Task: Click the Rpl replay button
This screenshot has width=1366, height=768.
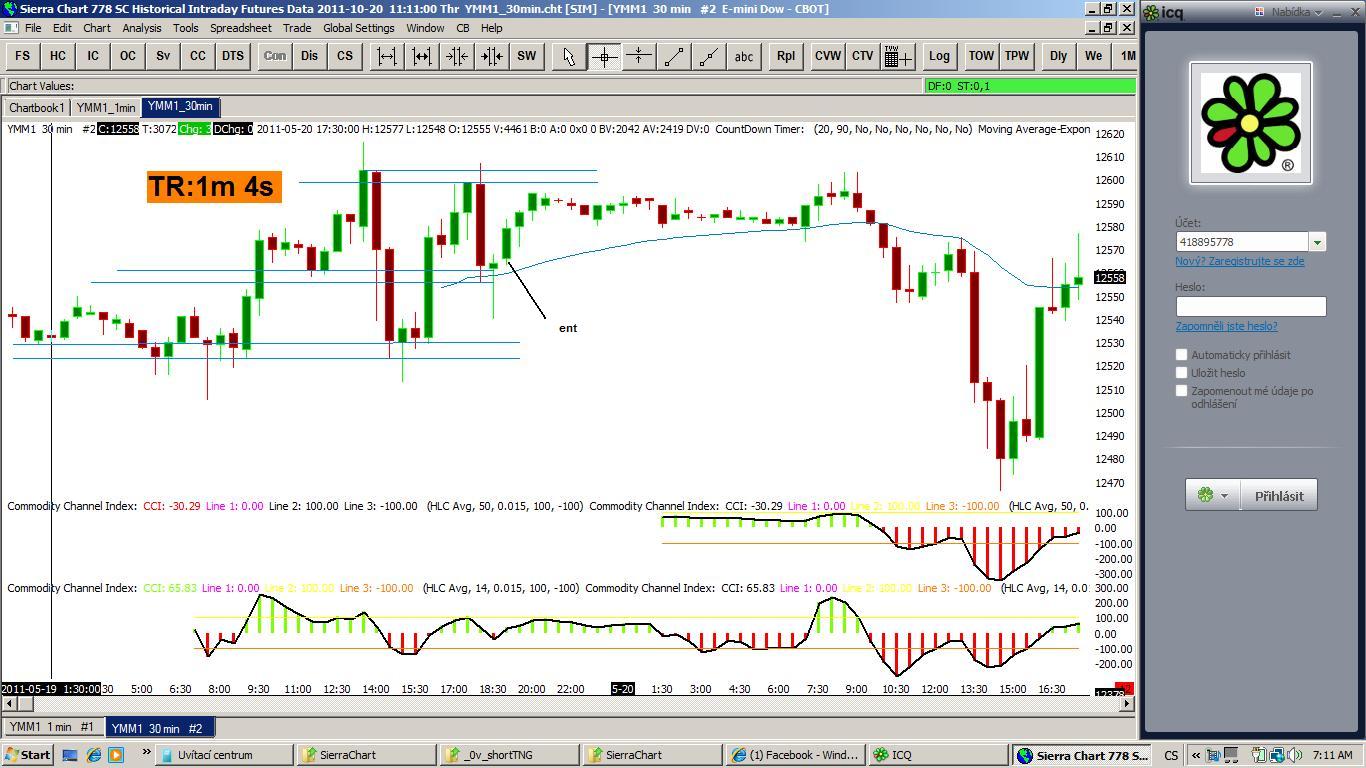Action: pyautogui.click(x=785, y=56)
